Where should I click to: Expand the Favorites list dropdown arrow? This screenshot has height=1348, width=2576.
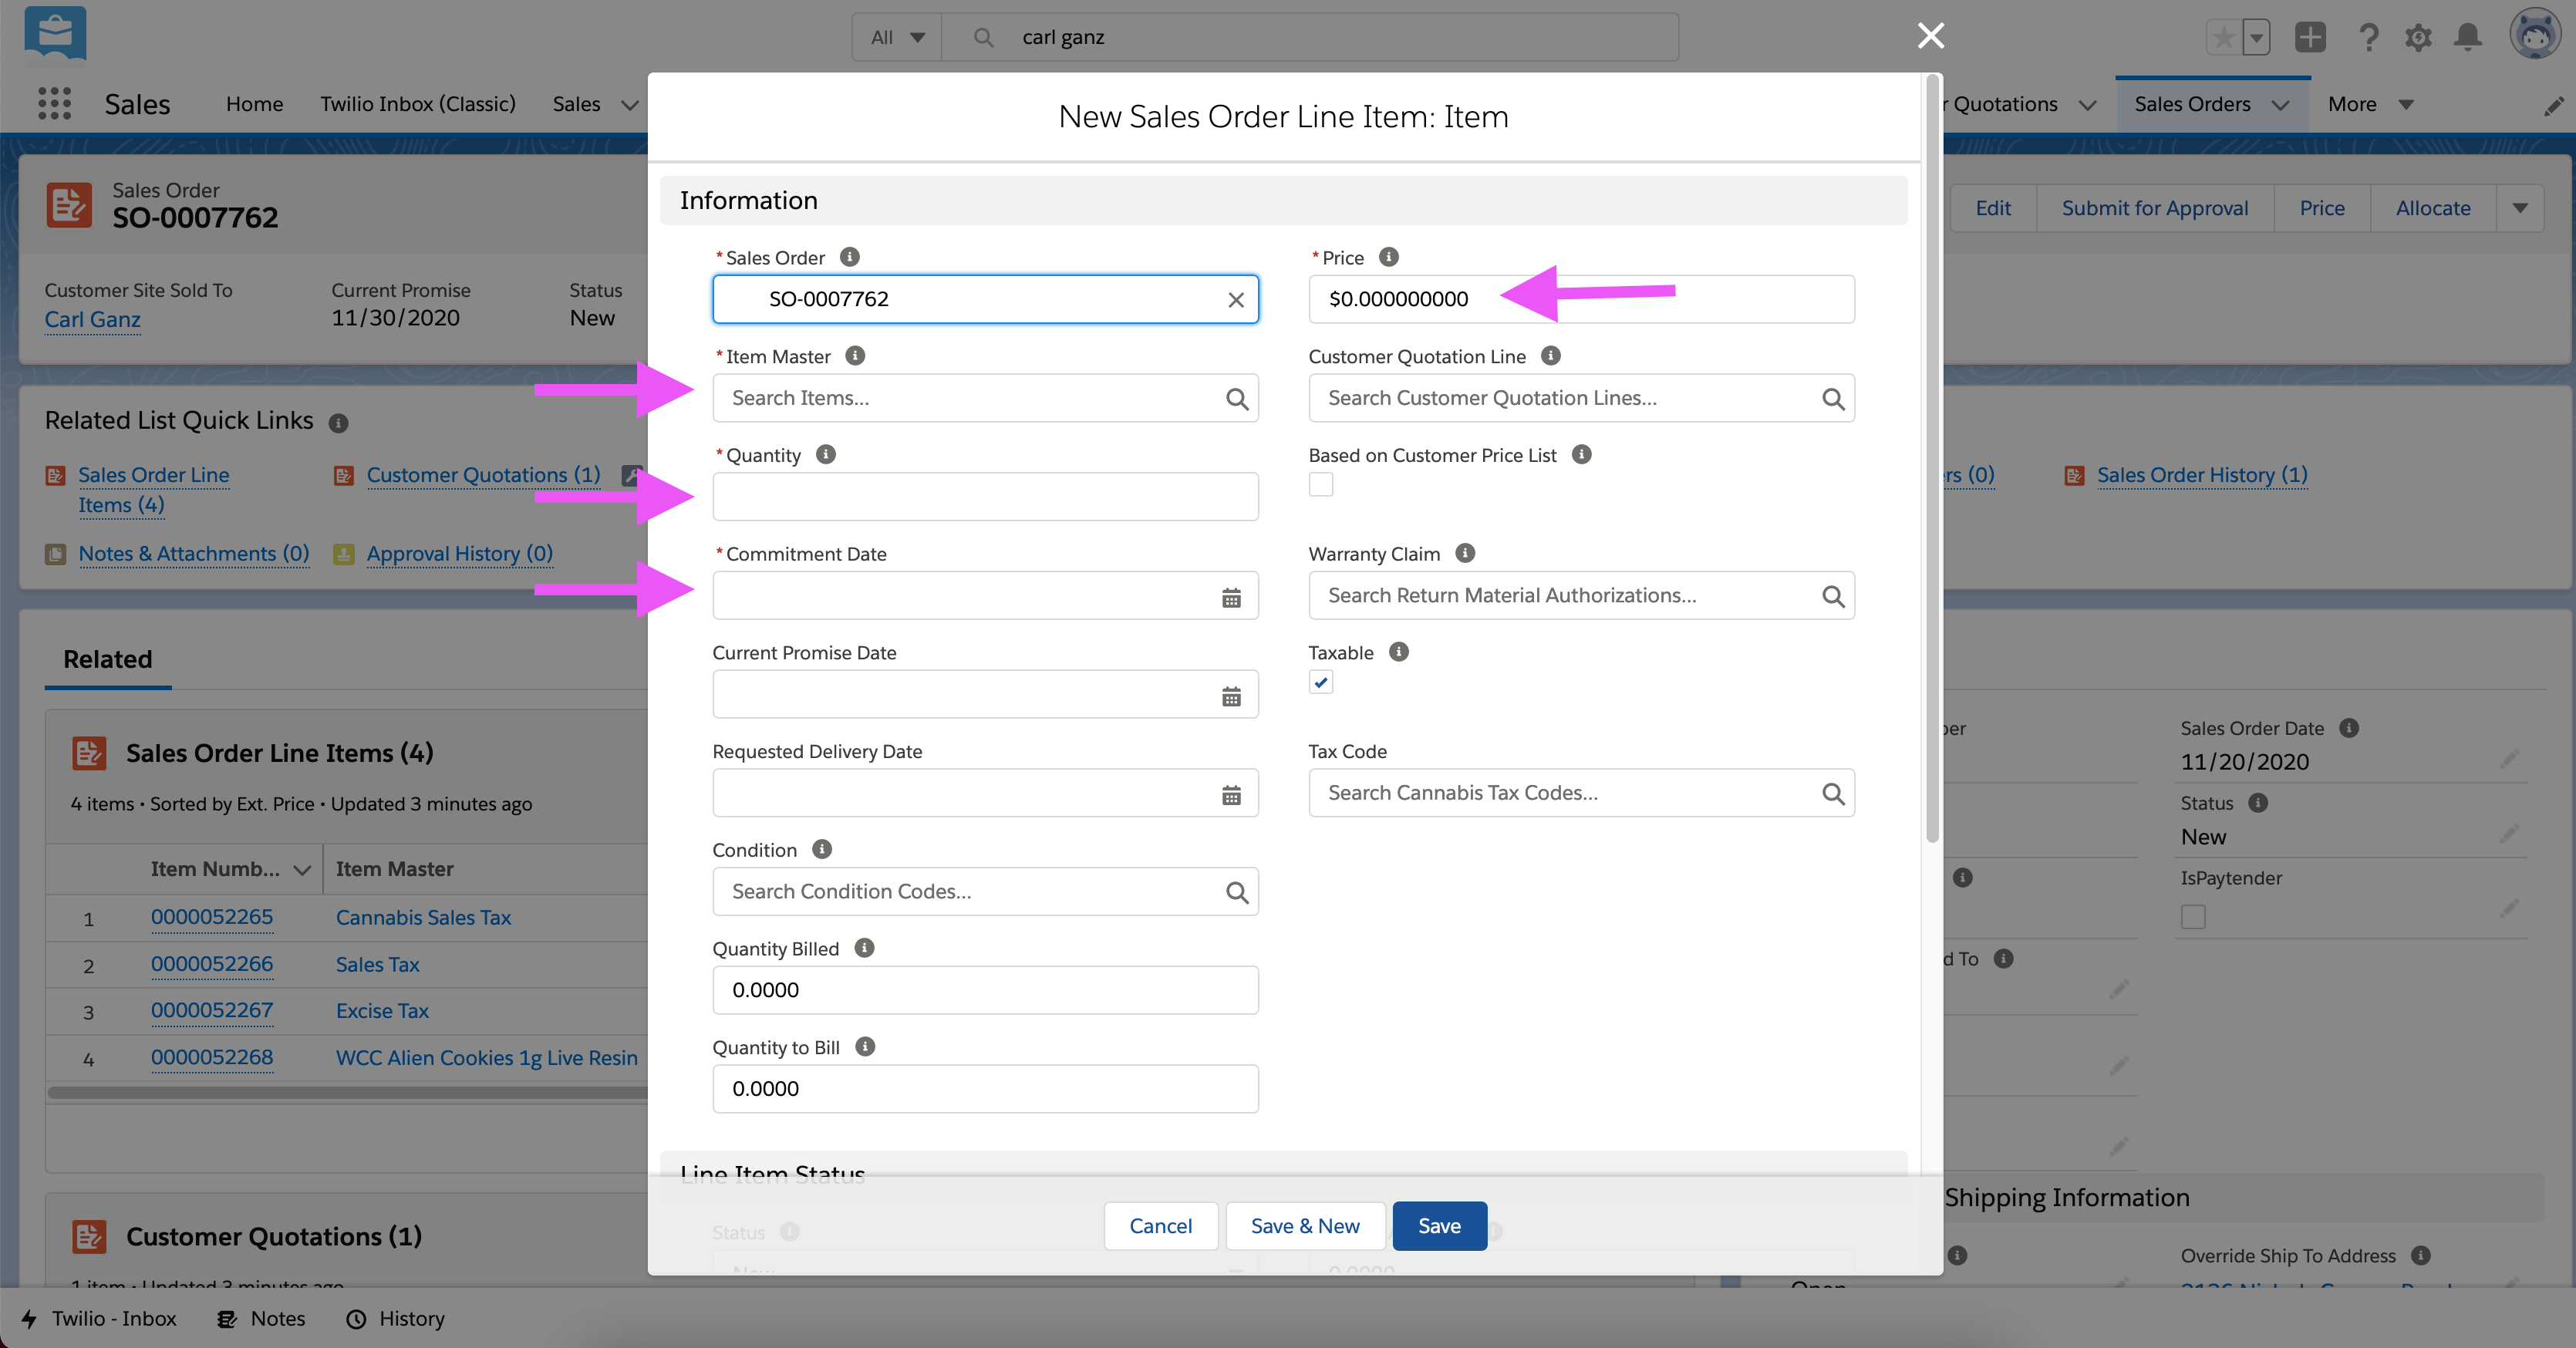click(2257, 38)
